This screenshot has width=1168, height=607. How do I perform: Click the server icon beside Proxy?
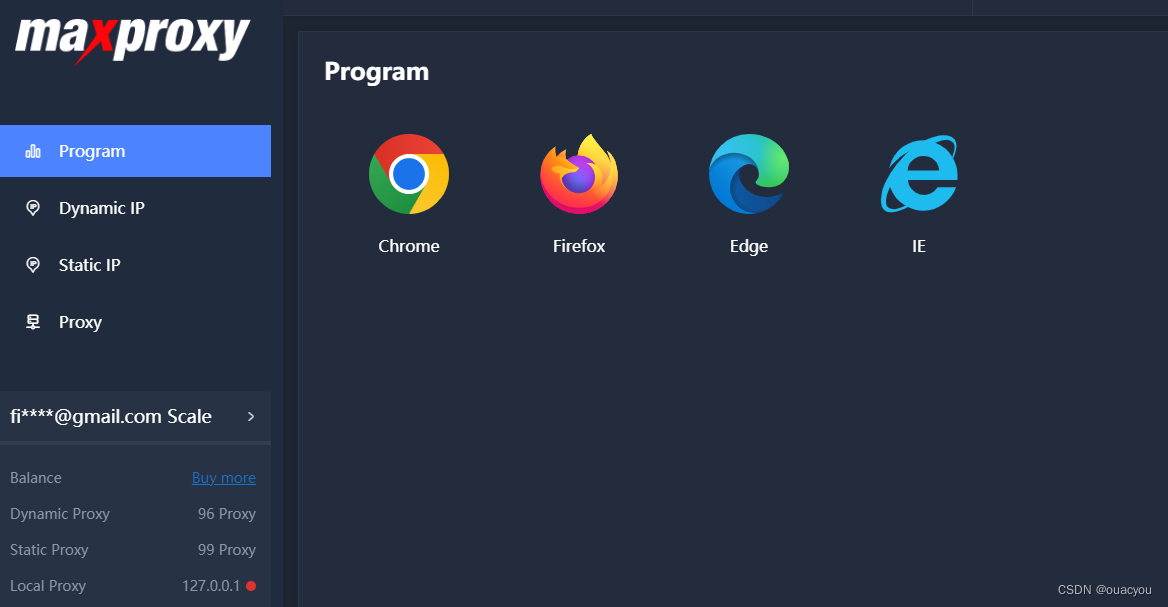point(33,322)
